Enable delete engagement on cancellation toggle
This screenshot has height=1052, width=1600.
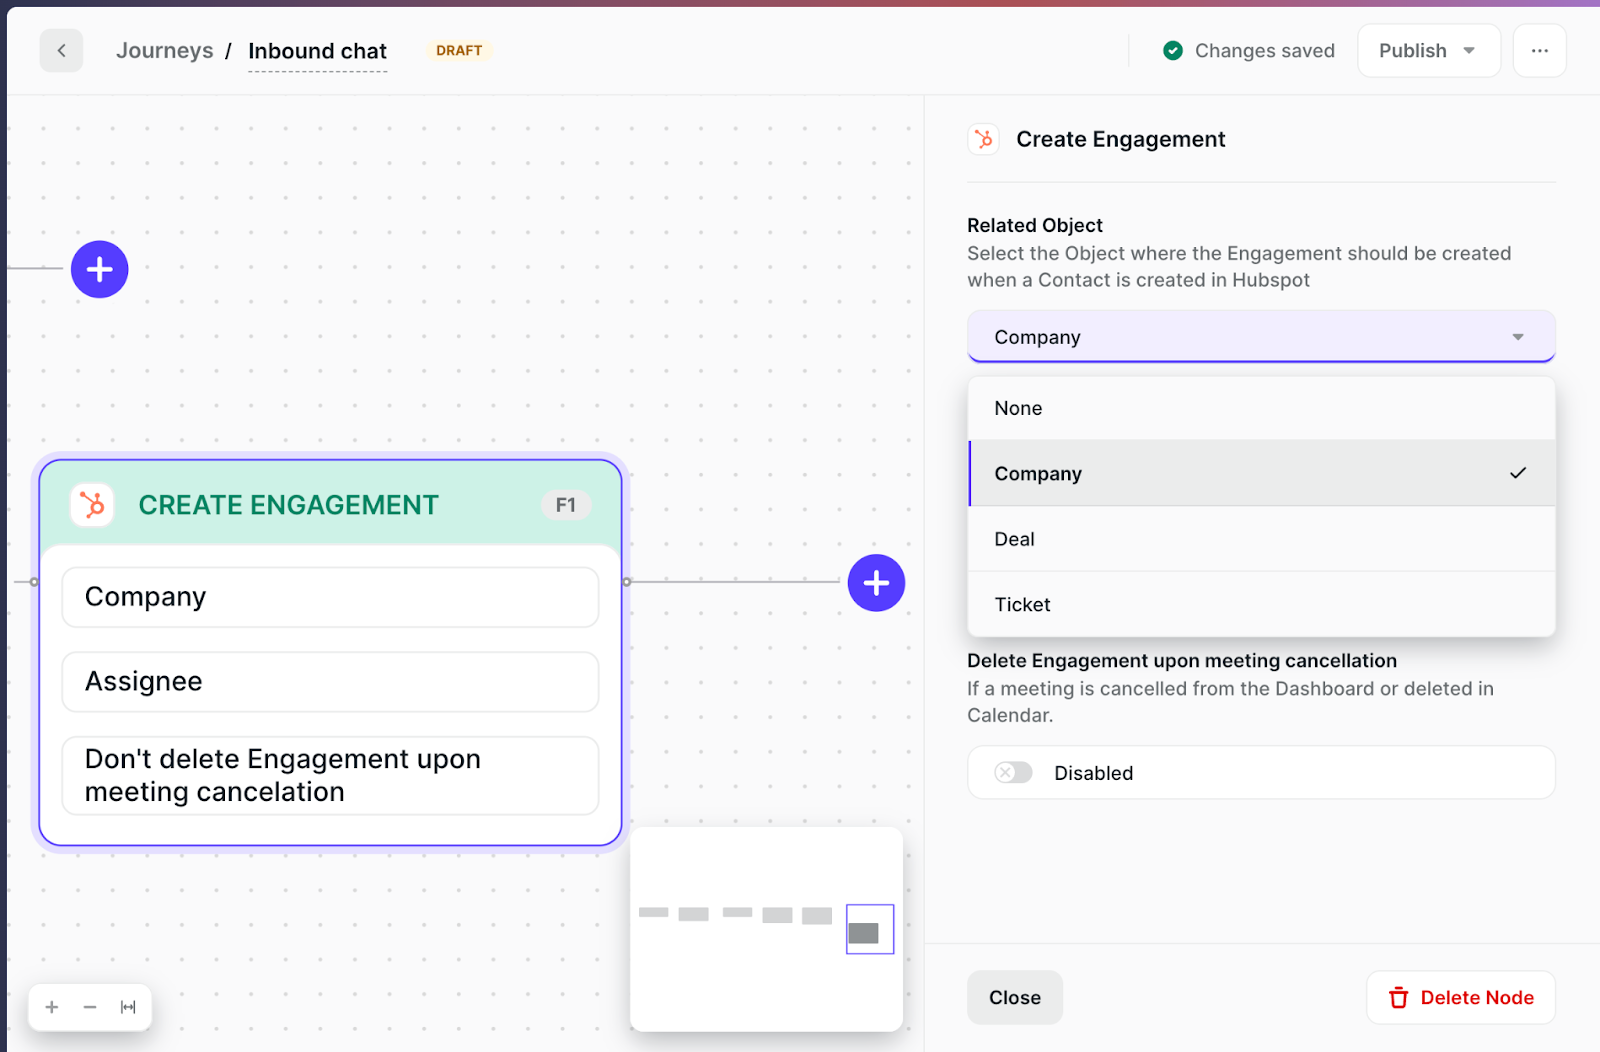(x=1013, y=773)
